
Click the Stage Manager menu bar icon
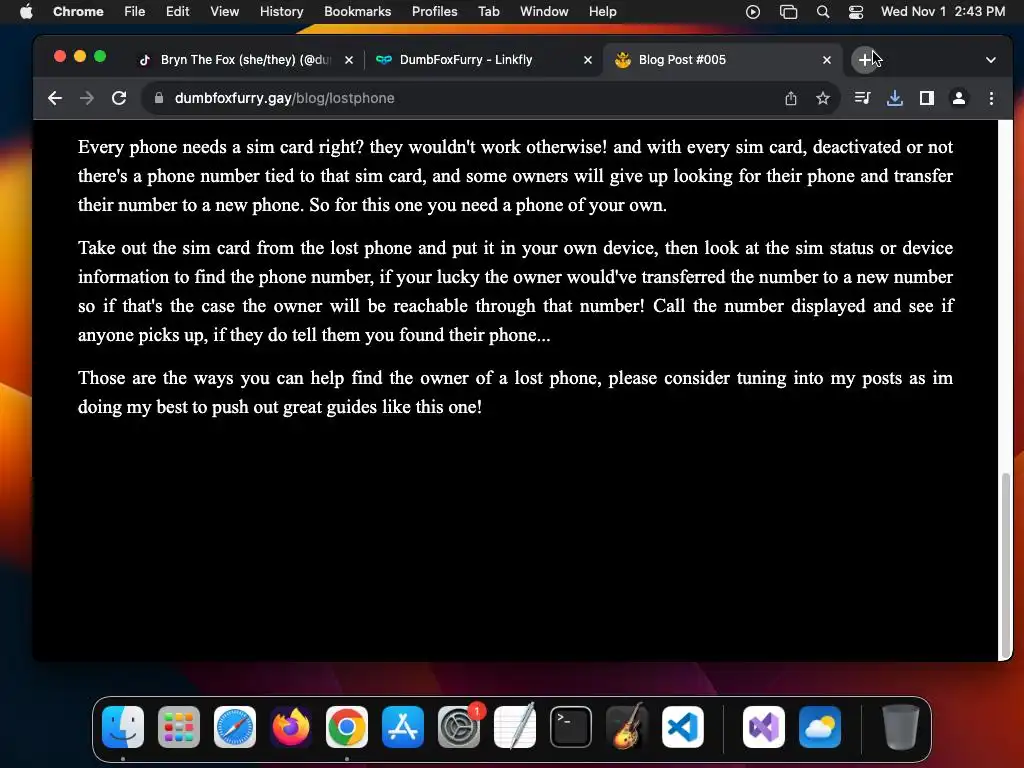point(788,12)
